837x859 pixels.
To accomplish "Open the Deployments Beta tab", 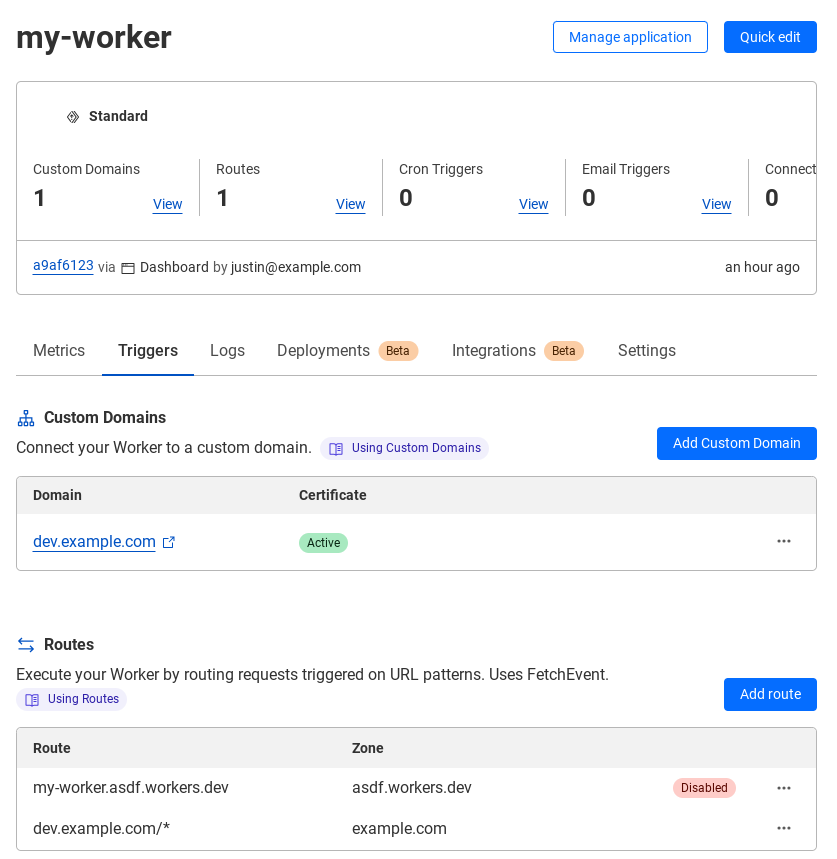I will pyautogui.click(x=347, y=350).
